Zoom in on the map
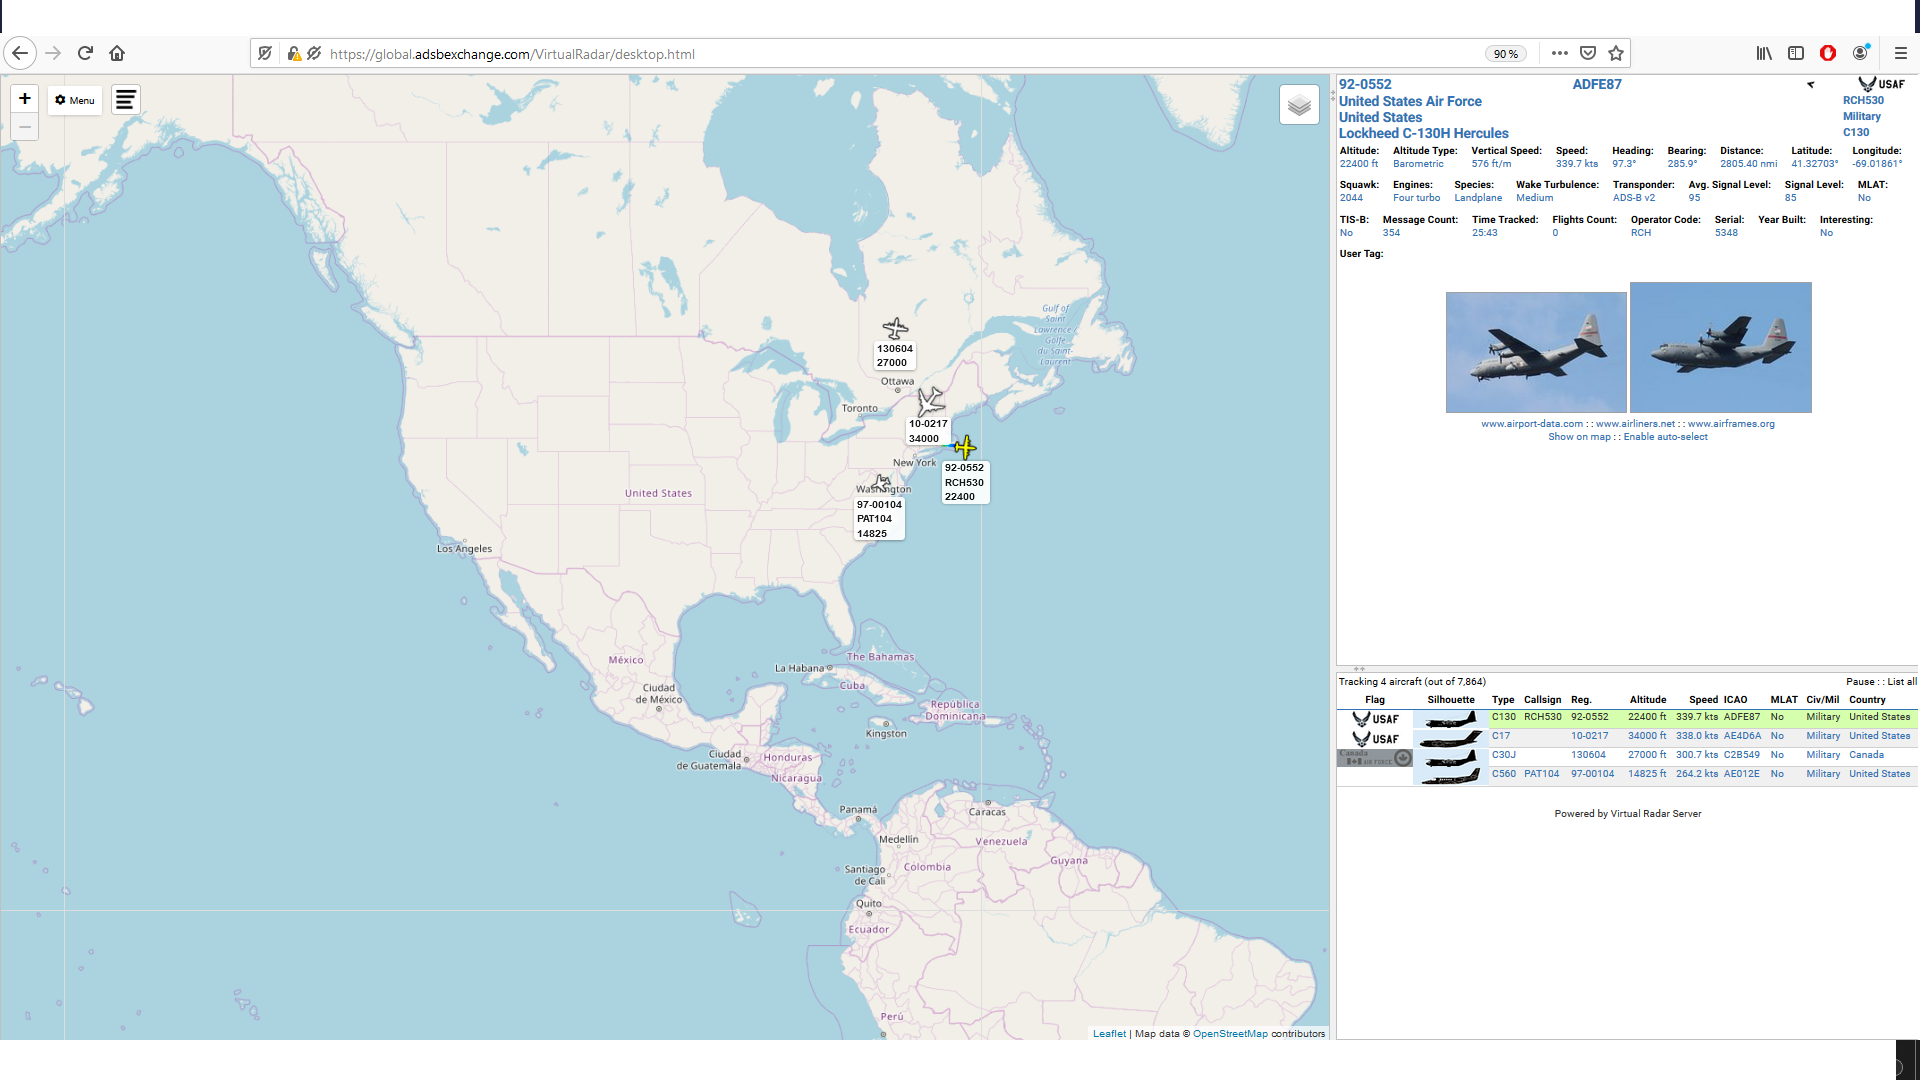 [25, 99]
